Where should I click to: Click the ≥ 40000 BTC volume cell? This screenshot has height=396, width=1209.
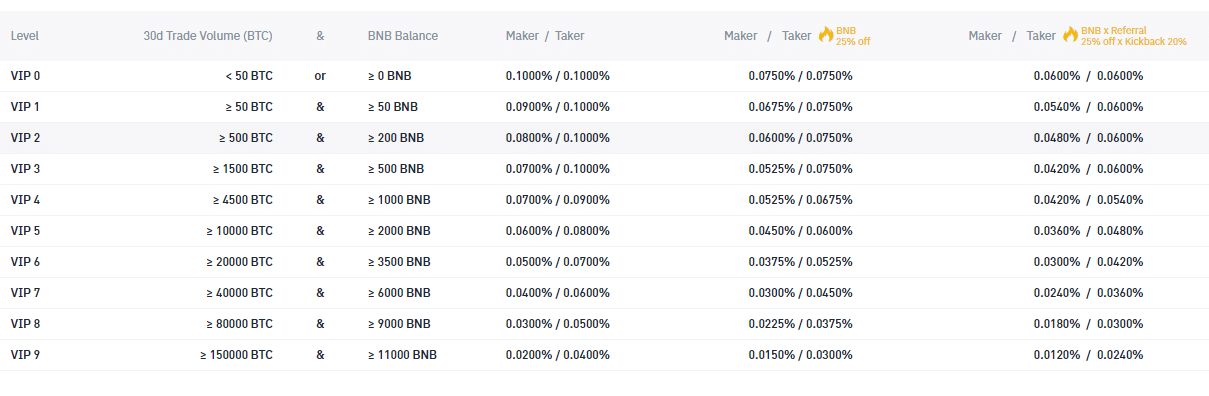coord(240,293)
